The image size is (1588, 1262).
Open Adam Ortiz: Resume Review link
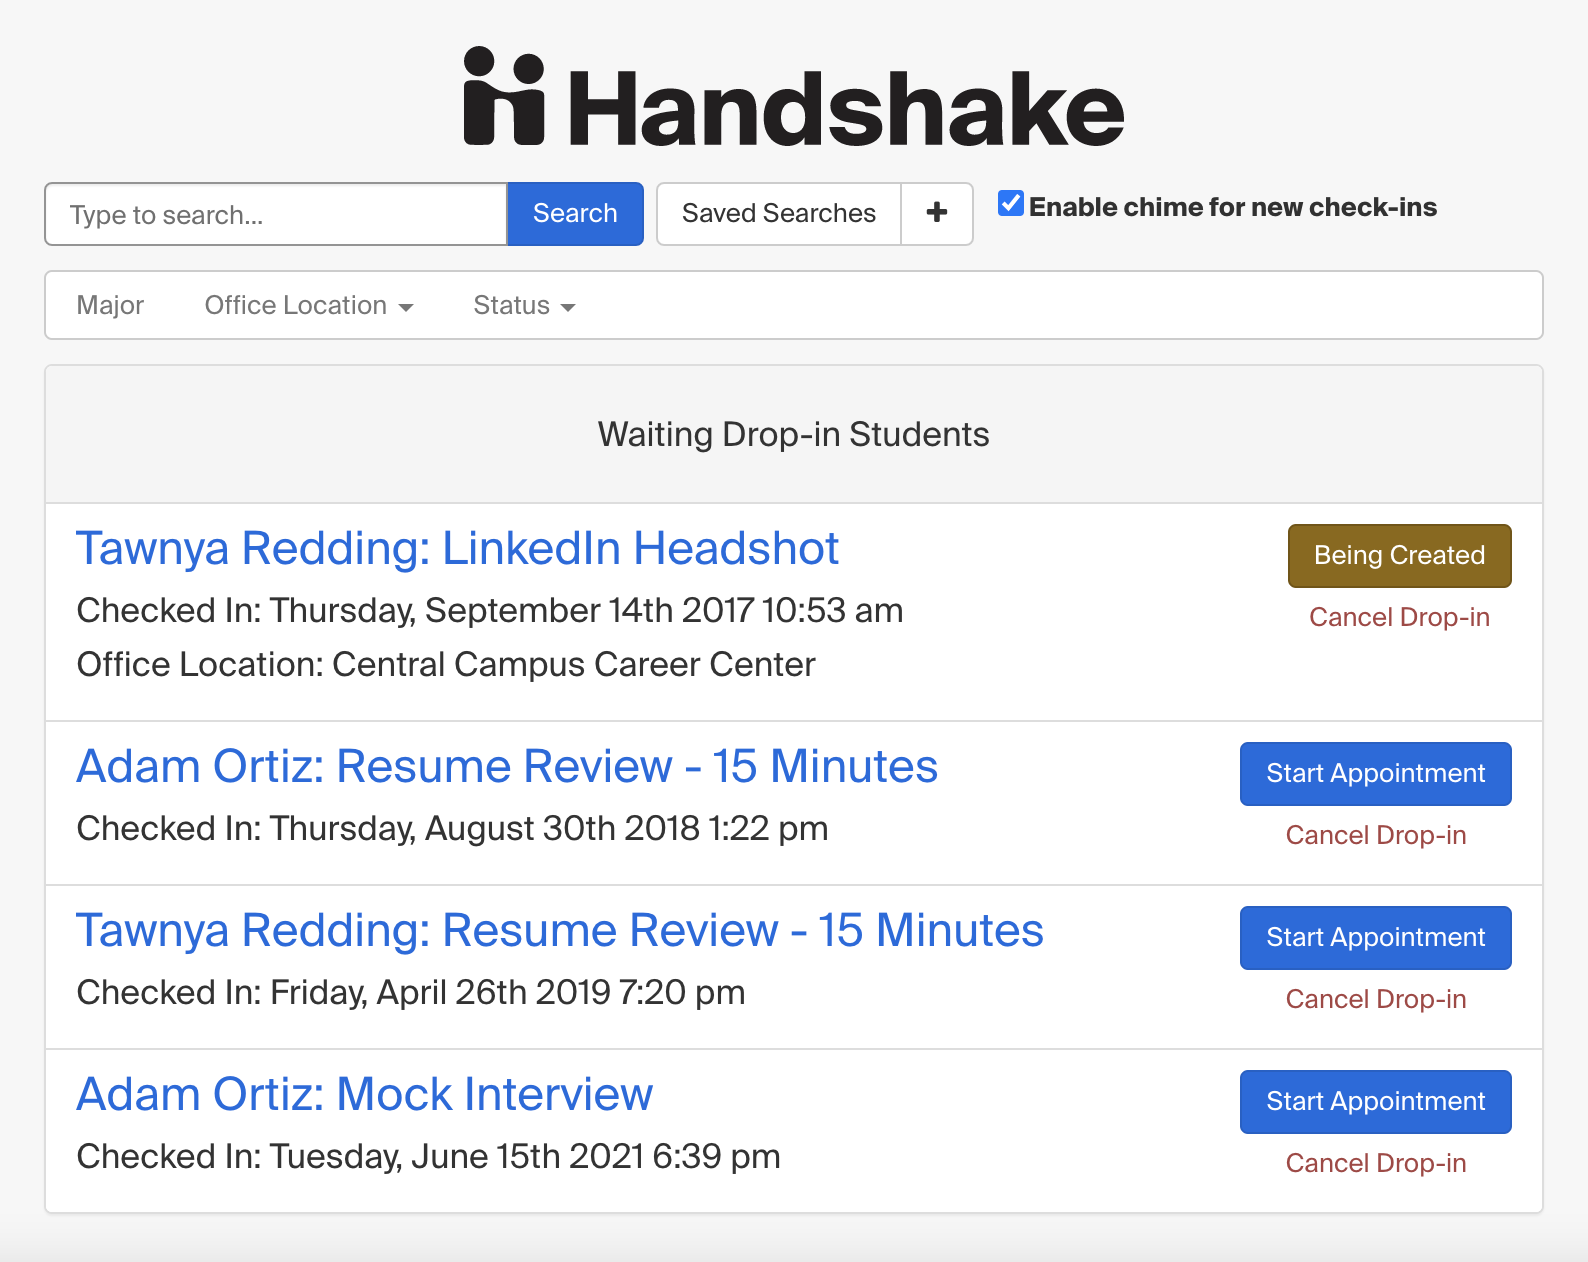point(507,766)
